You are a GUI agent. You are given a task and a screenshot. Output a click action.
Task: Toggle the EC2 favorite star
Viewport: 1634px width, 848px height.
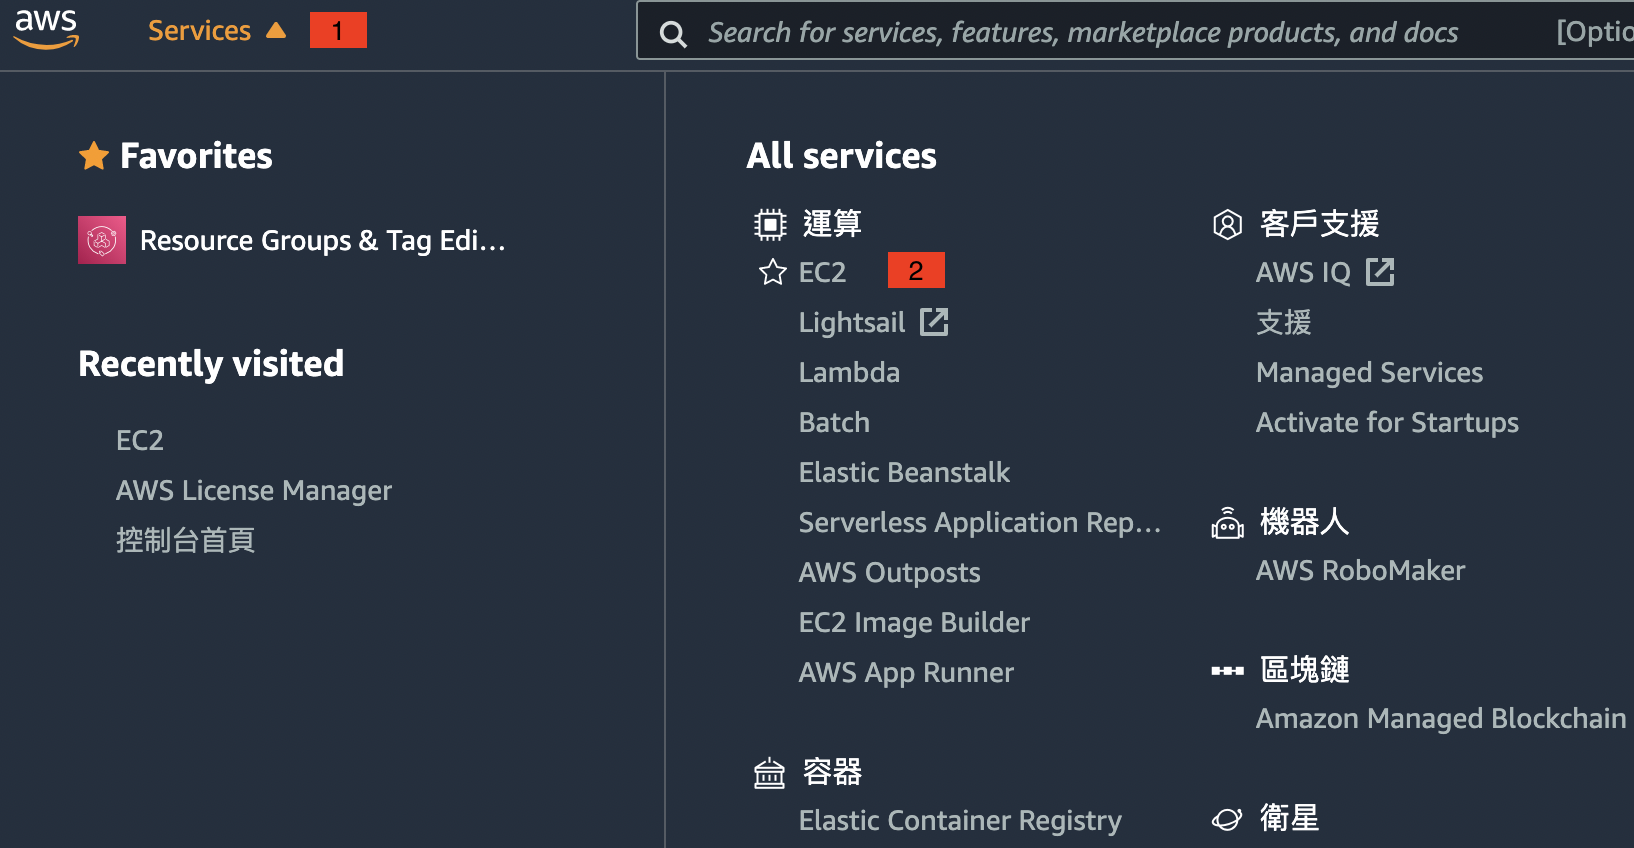[773, 272]
